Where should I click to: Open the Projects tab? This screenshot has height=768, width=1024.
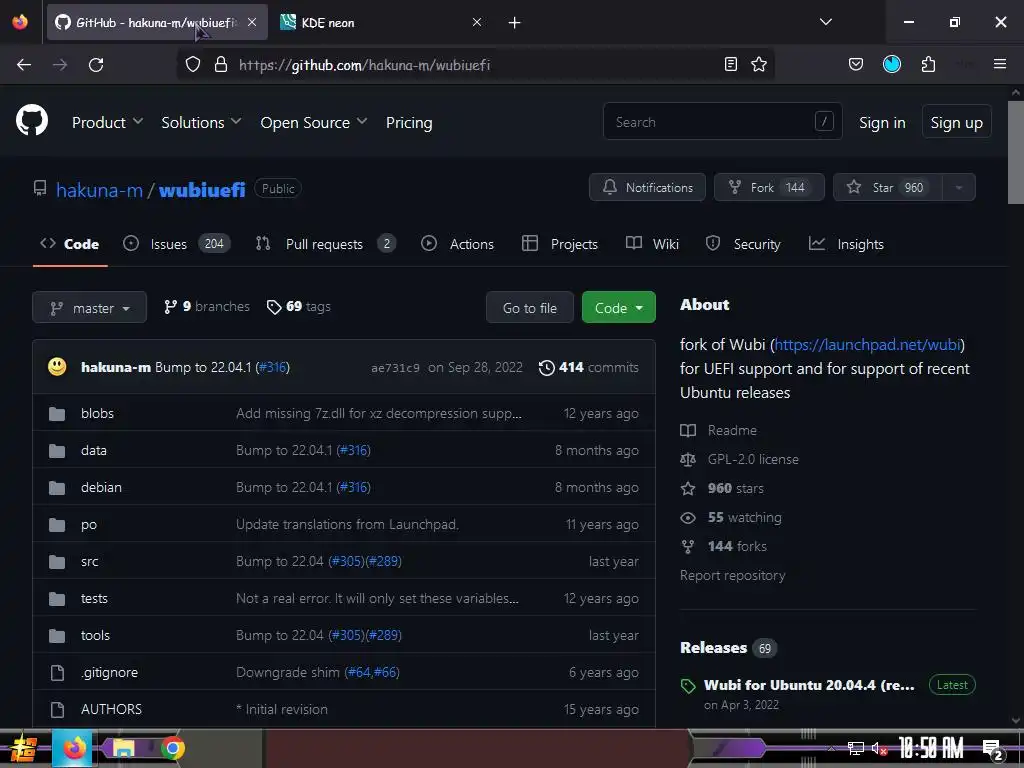coord(560,244)
